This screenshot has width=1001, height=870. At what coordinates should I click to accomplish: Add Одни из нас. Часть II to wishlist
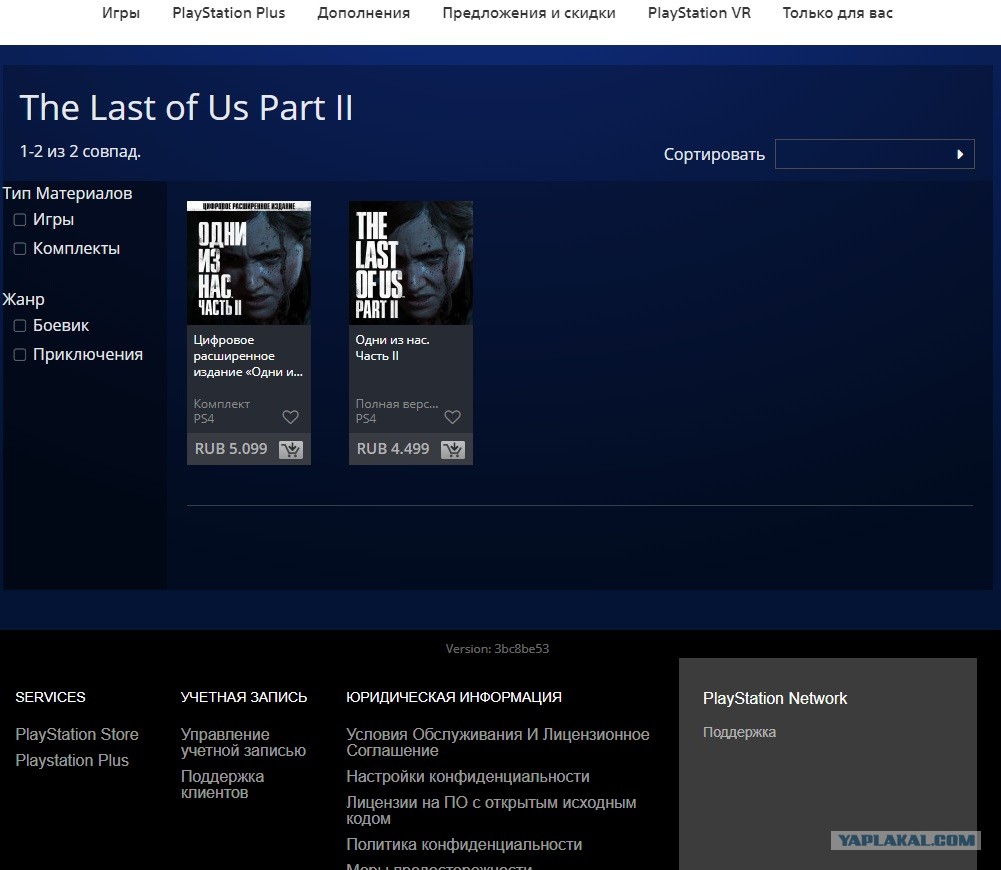click(x=453, y=417)
